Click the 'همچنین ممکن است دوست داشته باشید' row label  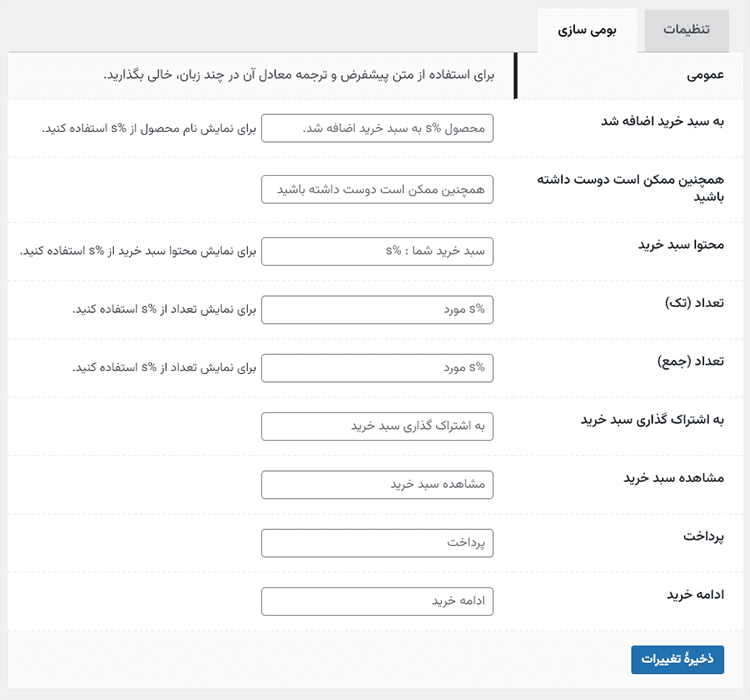tap(630, 188)
